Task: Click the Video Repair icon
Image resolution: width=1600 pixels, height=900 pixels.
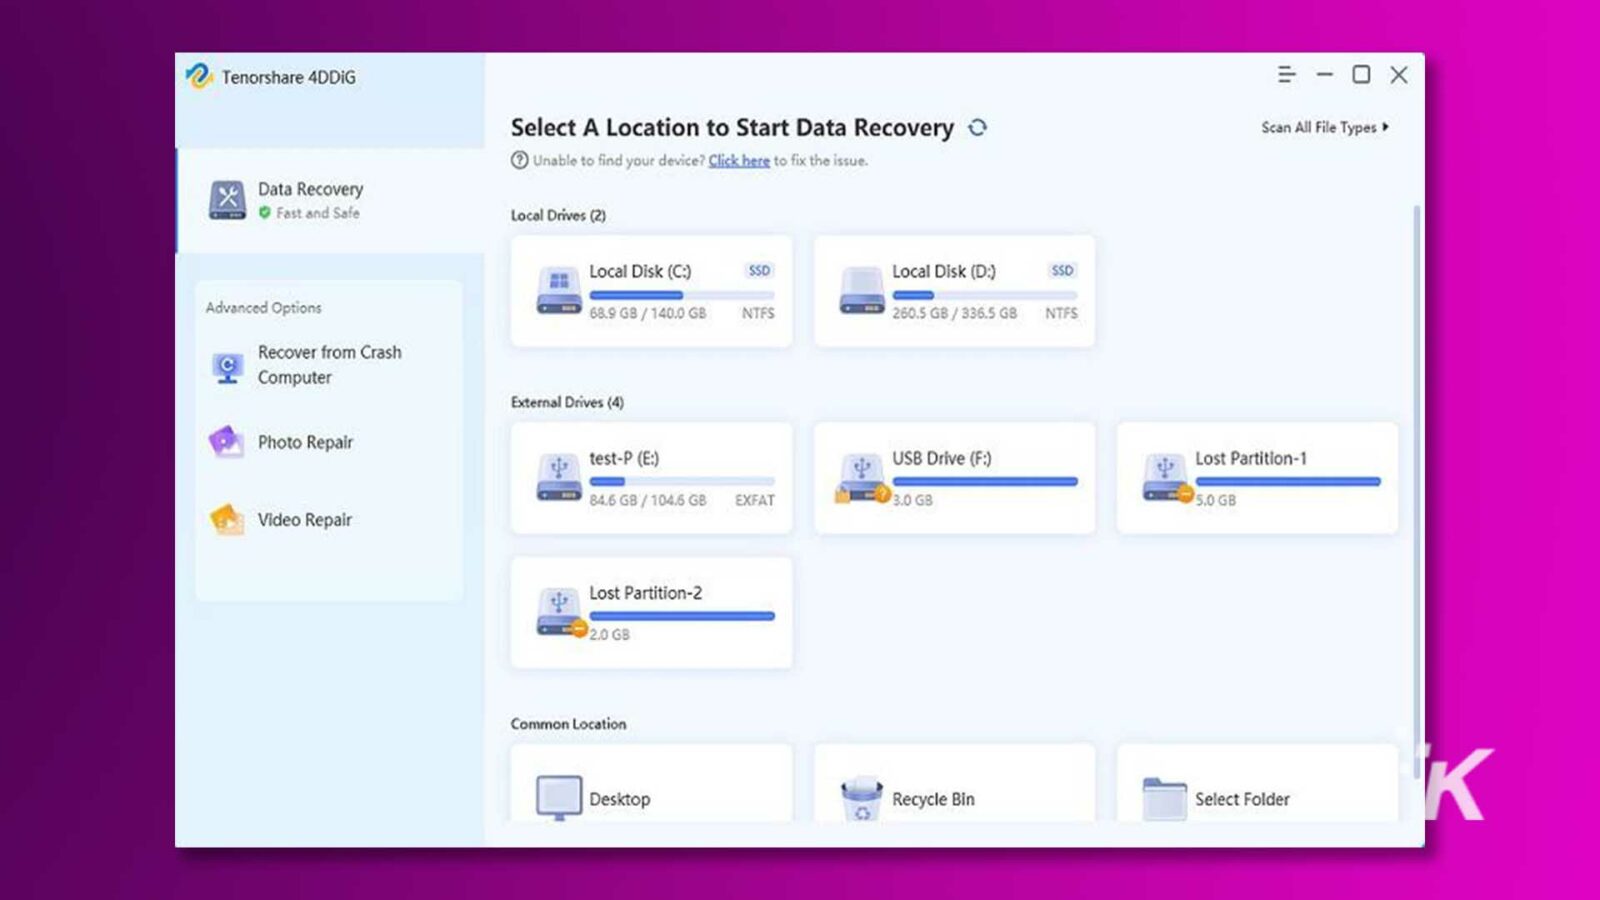Action: coord(227,519)
